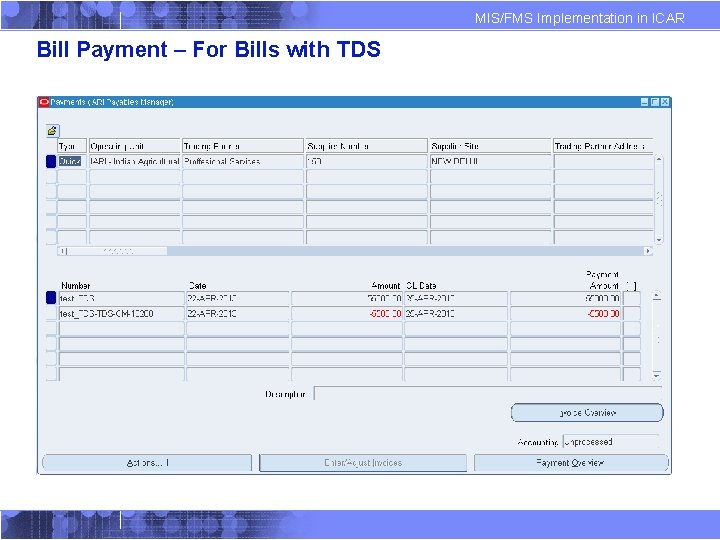
Task: Click up arrow of payments vertical scrollbar
Action: [x=659, y=159]
